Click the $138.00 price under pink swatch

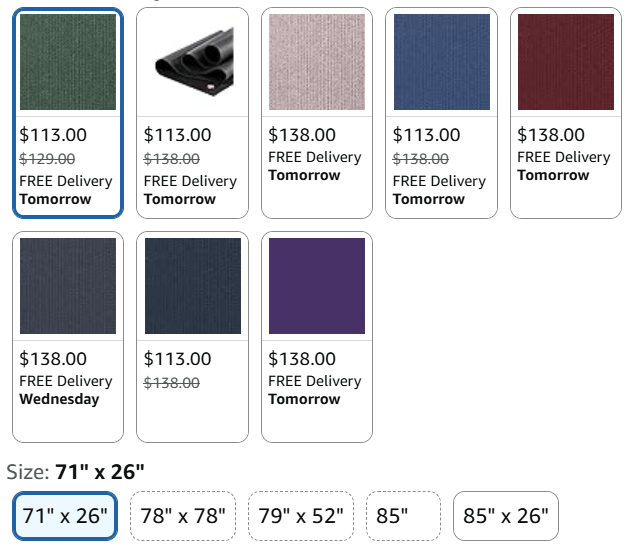[302, 135]
